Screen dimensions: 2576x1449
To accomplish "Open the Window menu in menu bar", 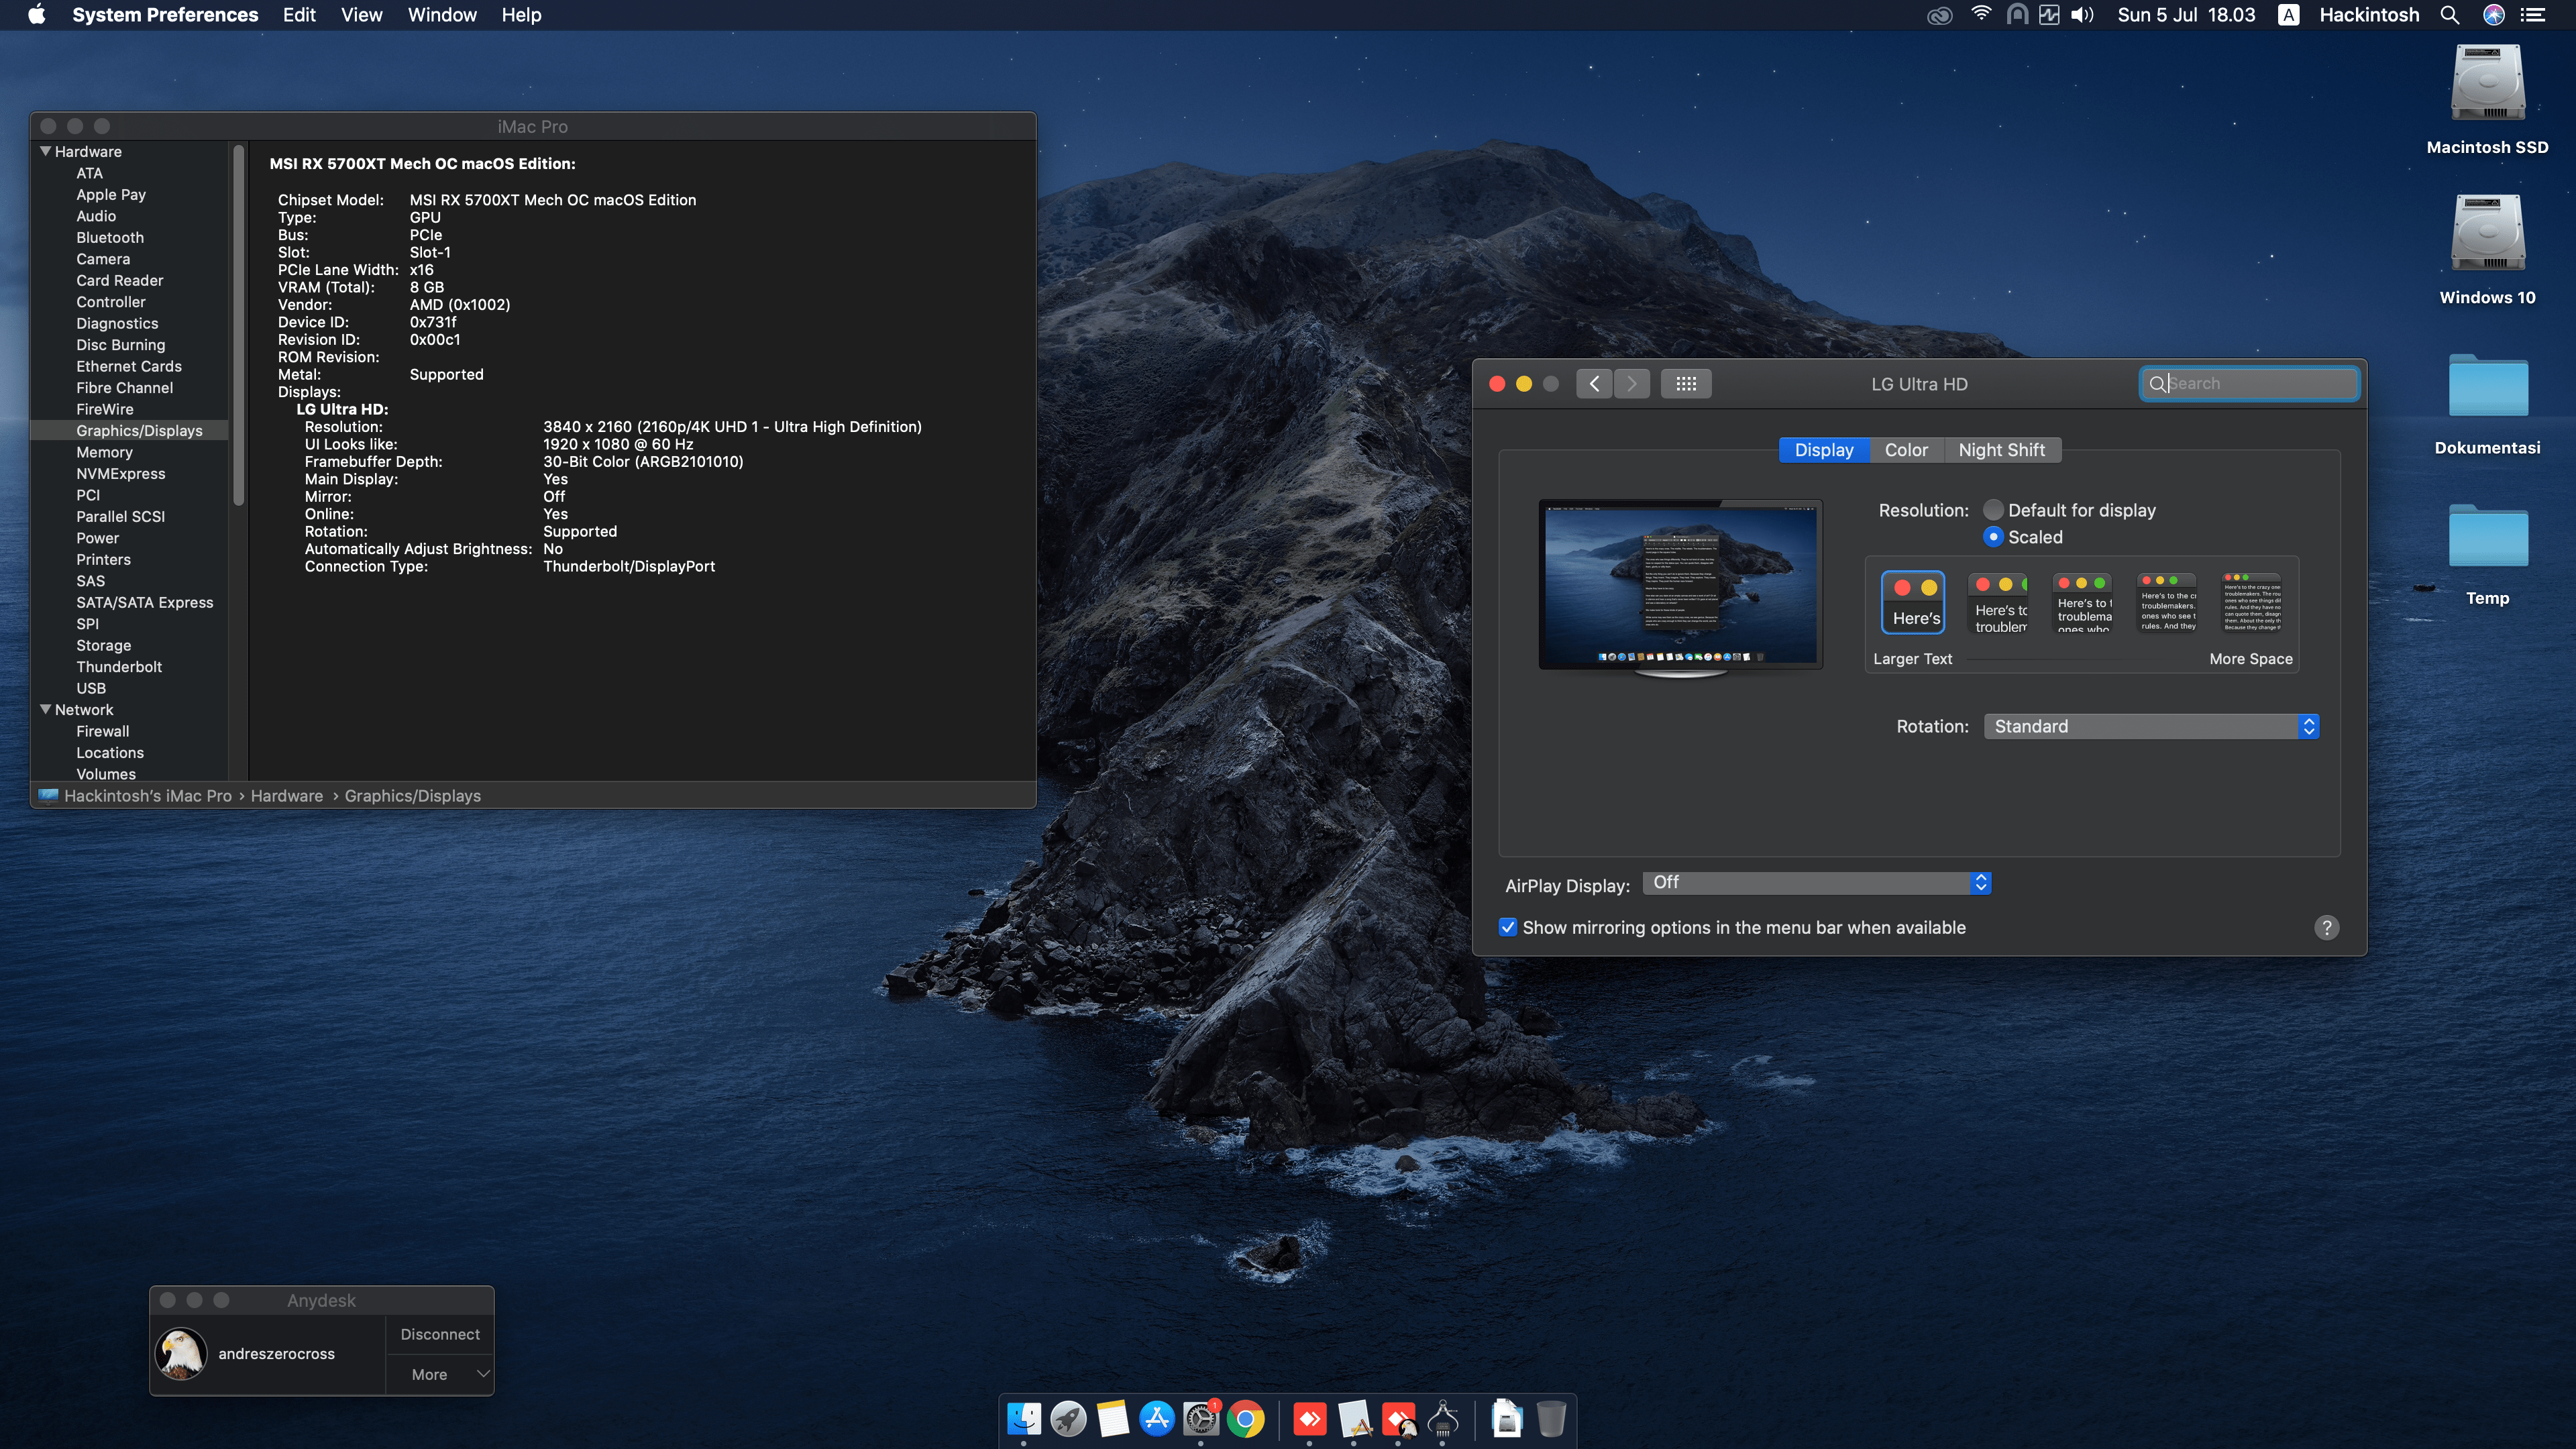I will pyautogui.click(x=441, y=15).
